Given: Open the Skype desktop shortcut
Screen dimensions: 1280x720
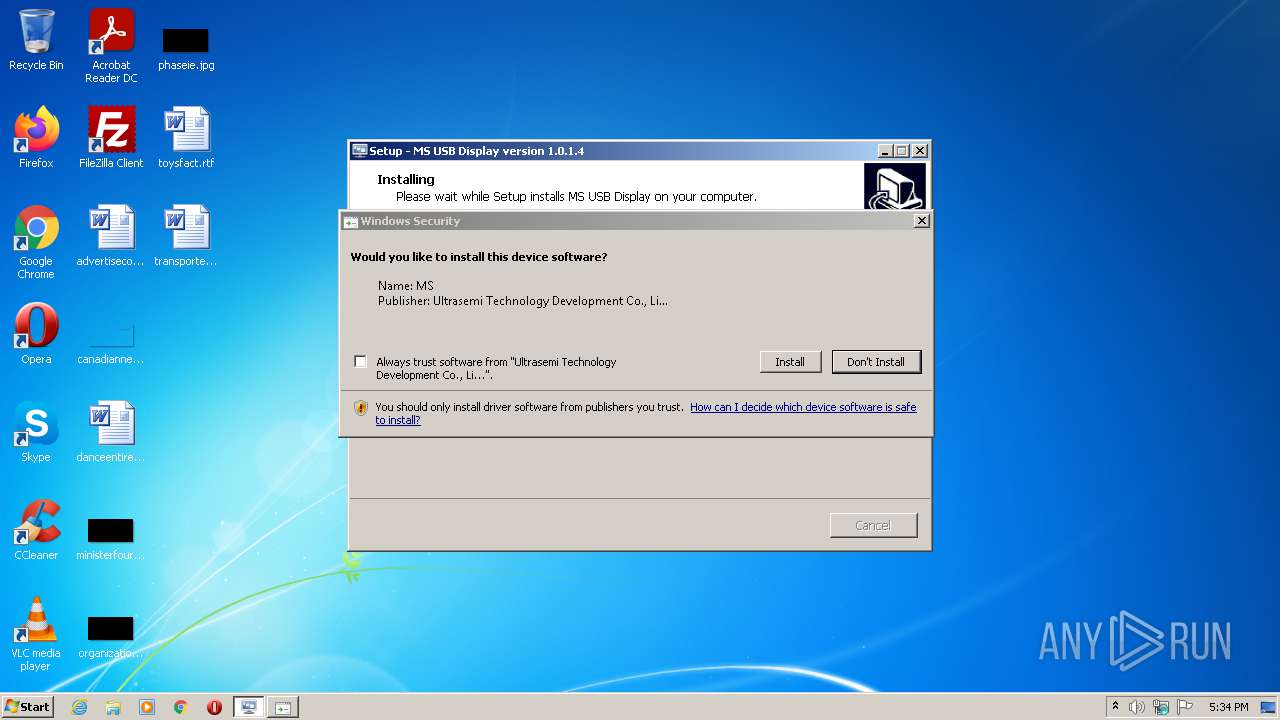Looking at the screenshot, I should pos(36,432).
